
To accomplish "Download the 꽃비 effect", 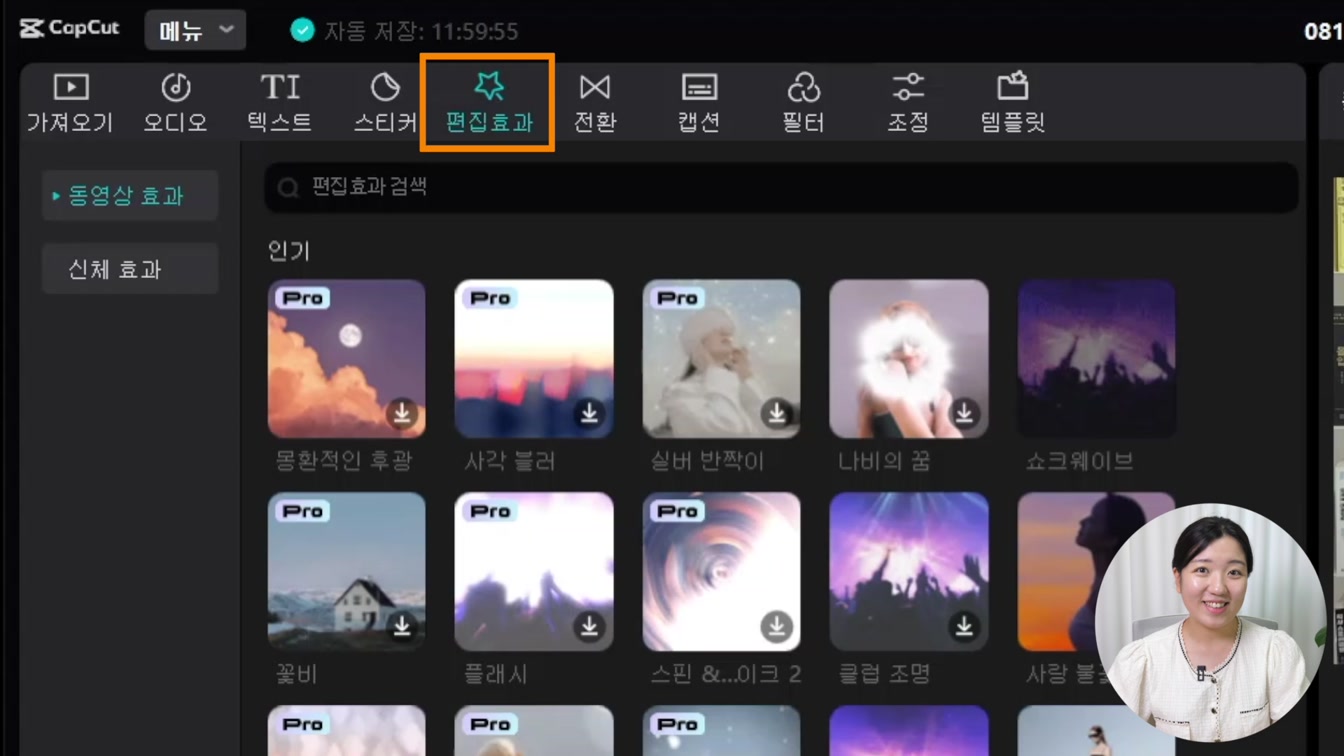I will point(402,626).
